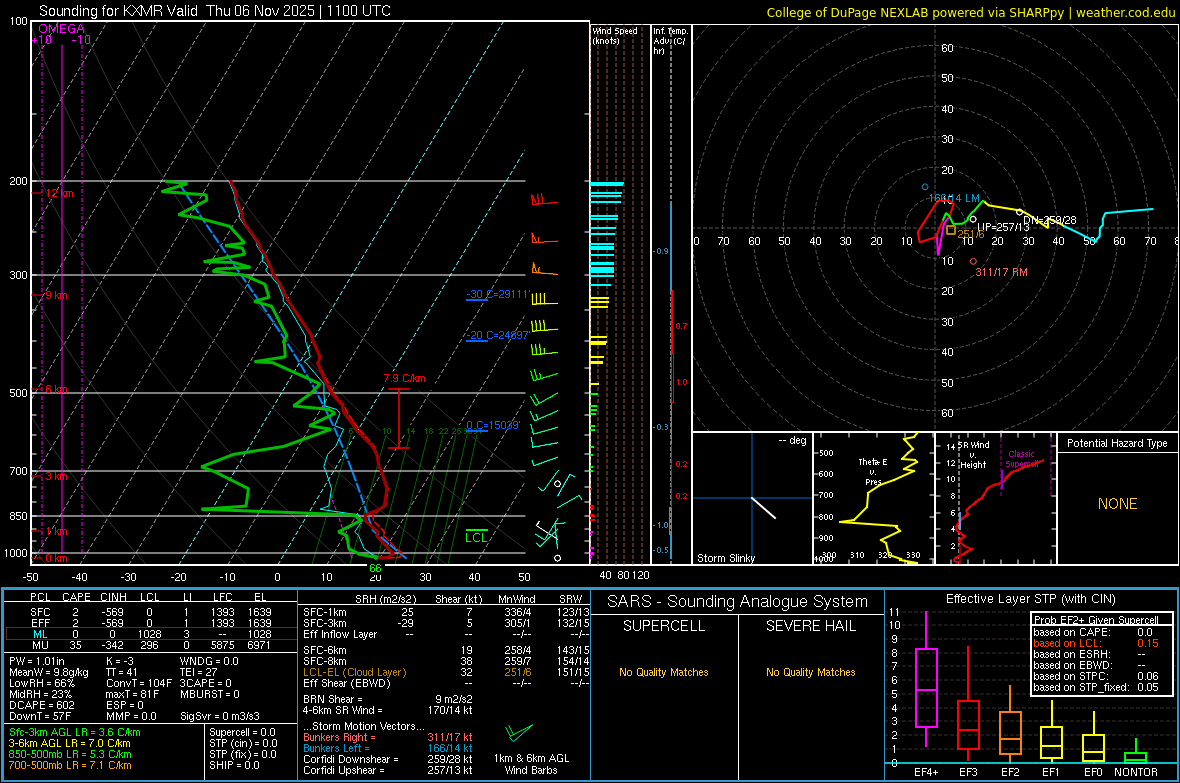Viewport: 1180px width, 783px height.
Task: Click the red '7.9 C/km' lapse rate label
Action: [x=404, y=379]
